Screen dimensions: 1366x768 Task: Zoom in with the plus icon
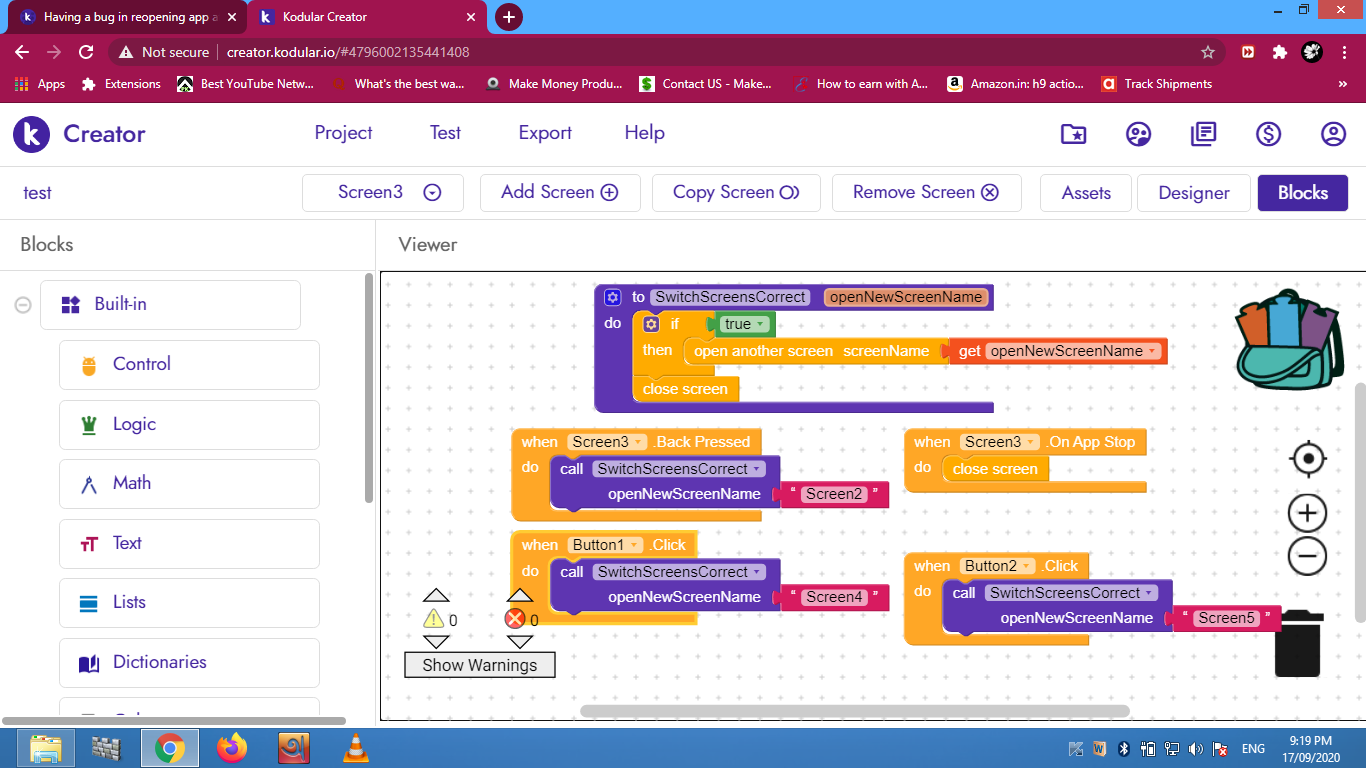[1307, 514]
